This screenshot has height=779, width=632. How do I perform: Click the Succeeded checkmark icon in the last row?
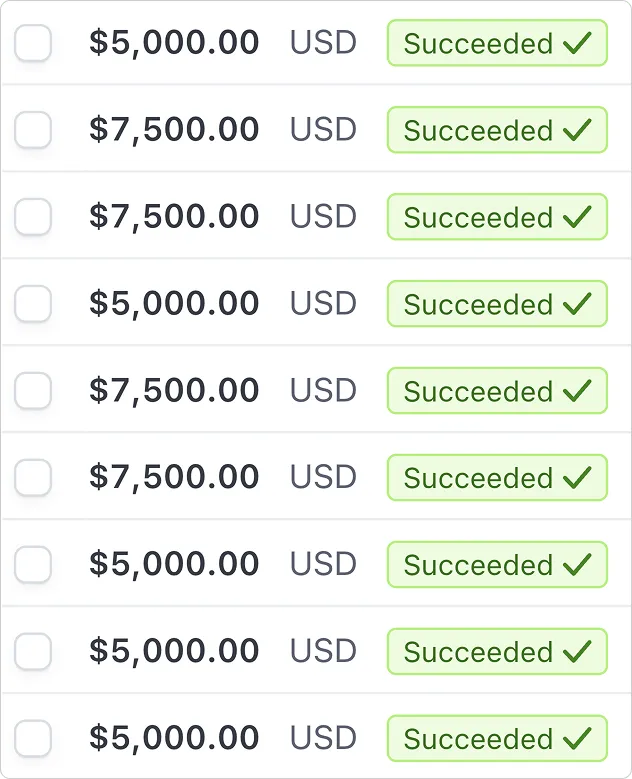pyautogui.click(x=577, y=739)
